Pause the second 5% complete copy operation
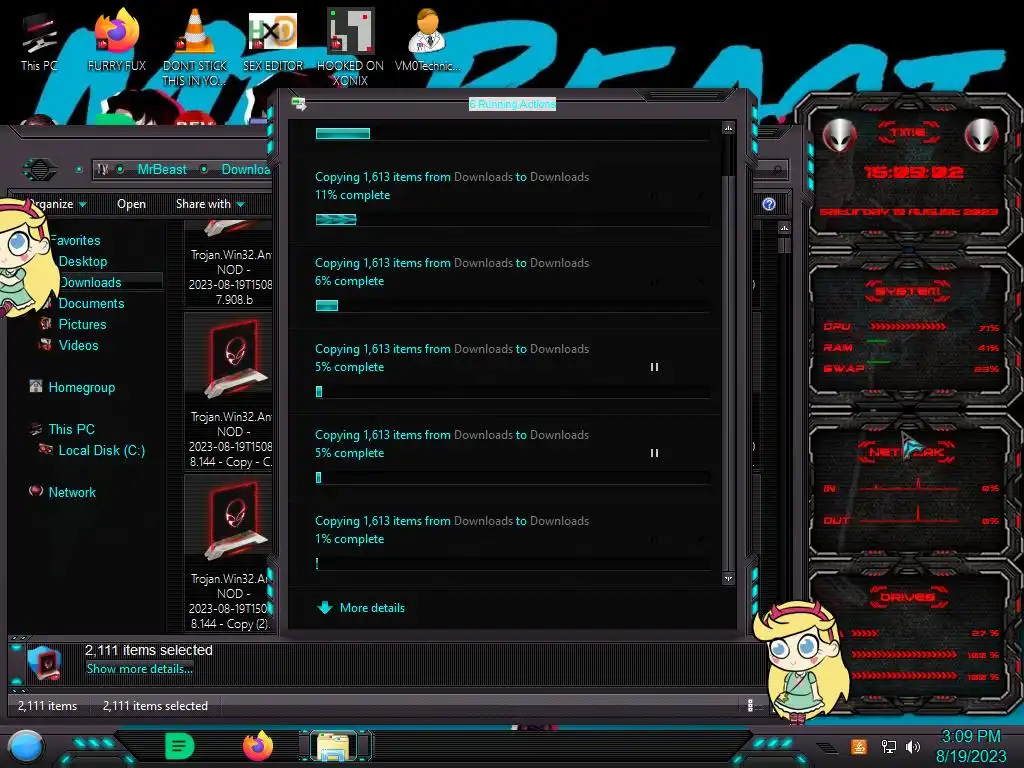The height and width of the screenshot is (768, 1024). (654, 453)
